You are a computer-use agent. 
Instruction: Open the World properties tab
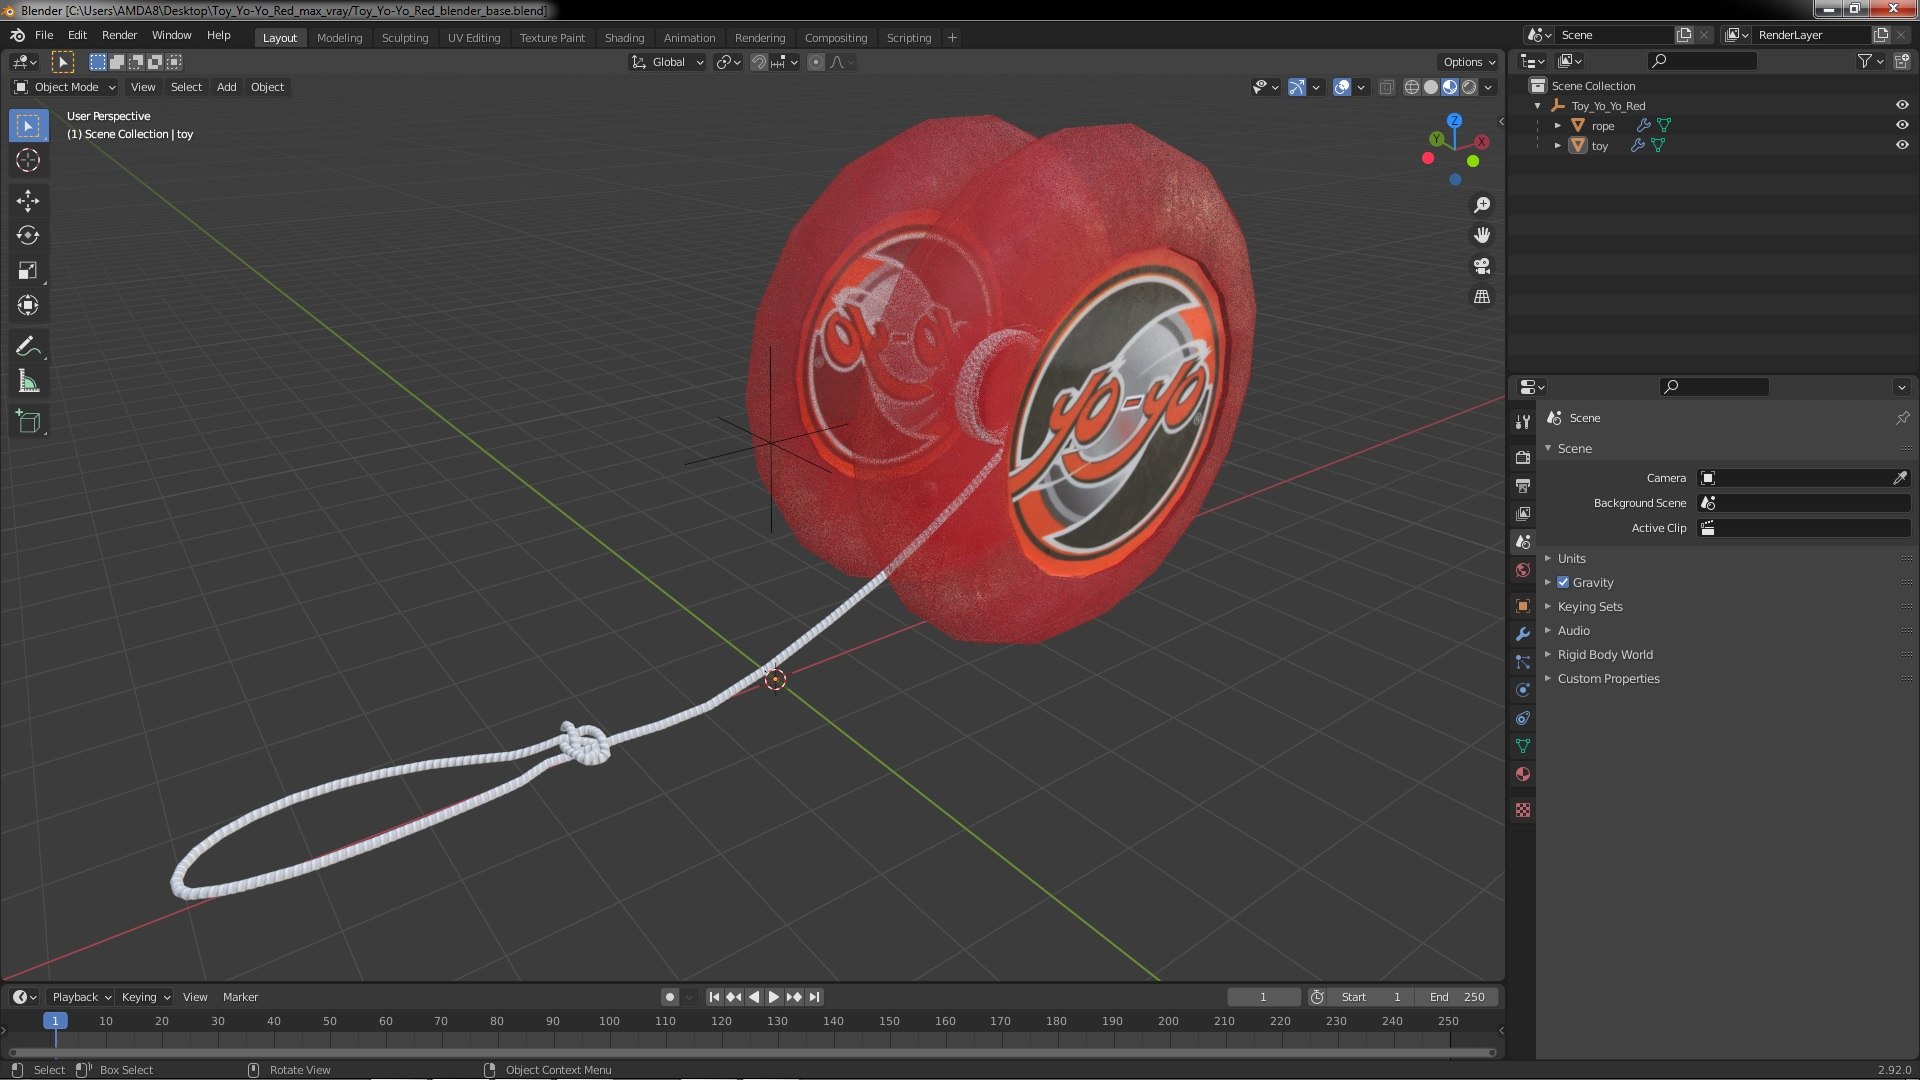tap(1523, 571)
